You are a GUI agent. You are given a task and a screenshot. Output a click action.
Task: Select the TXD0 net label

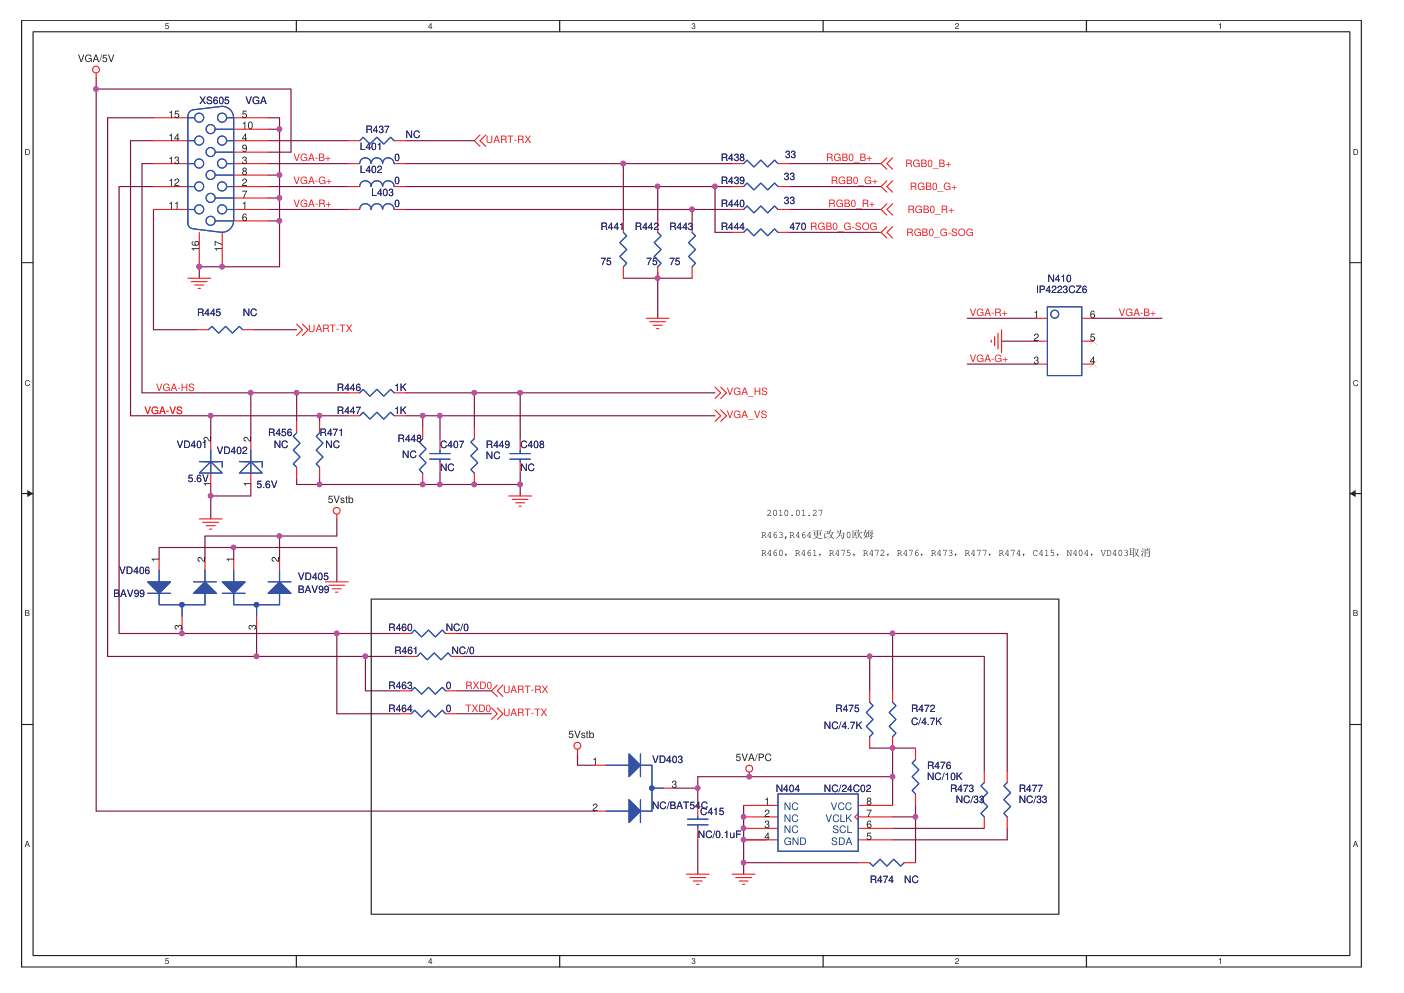(478, 709)
